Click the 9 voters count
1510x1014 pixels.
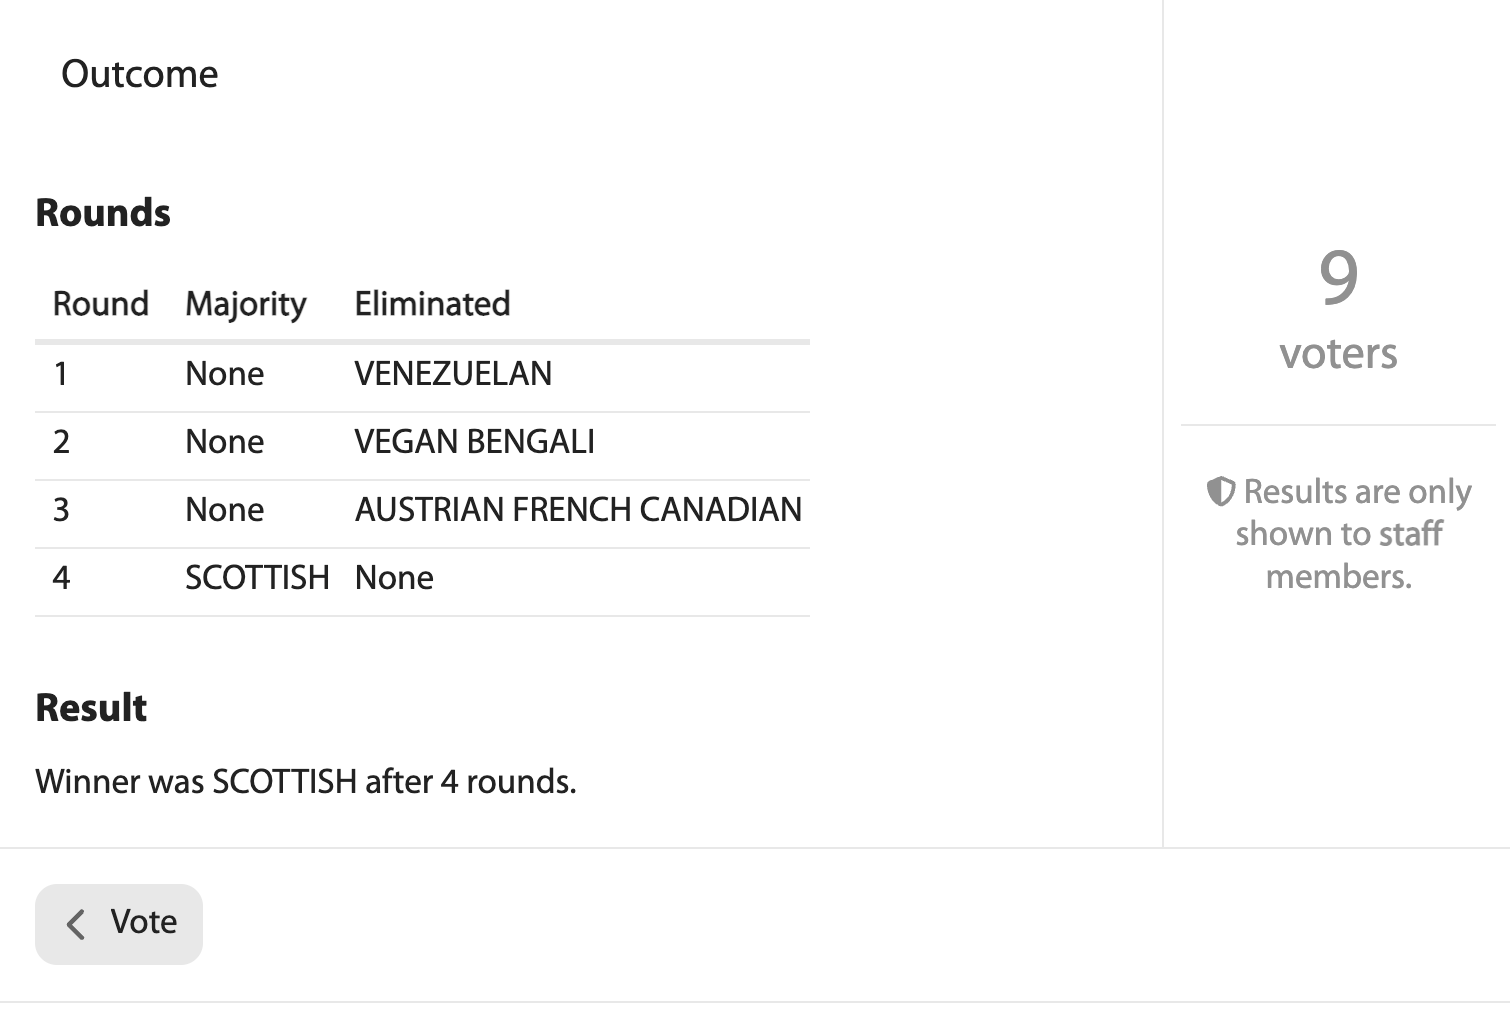(1338, 277)
